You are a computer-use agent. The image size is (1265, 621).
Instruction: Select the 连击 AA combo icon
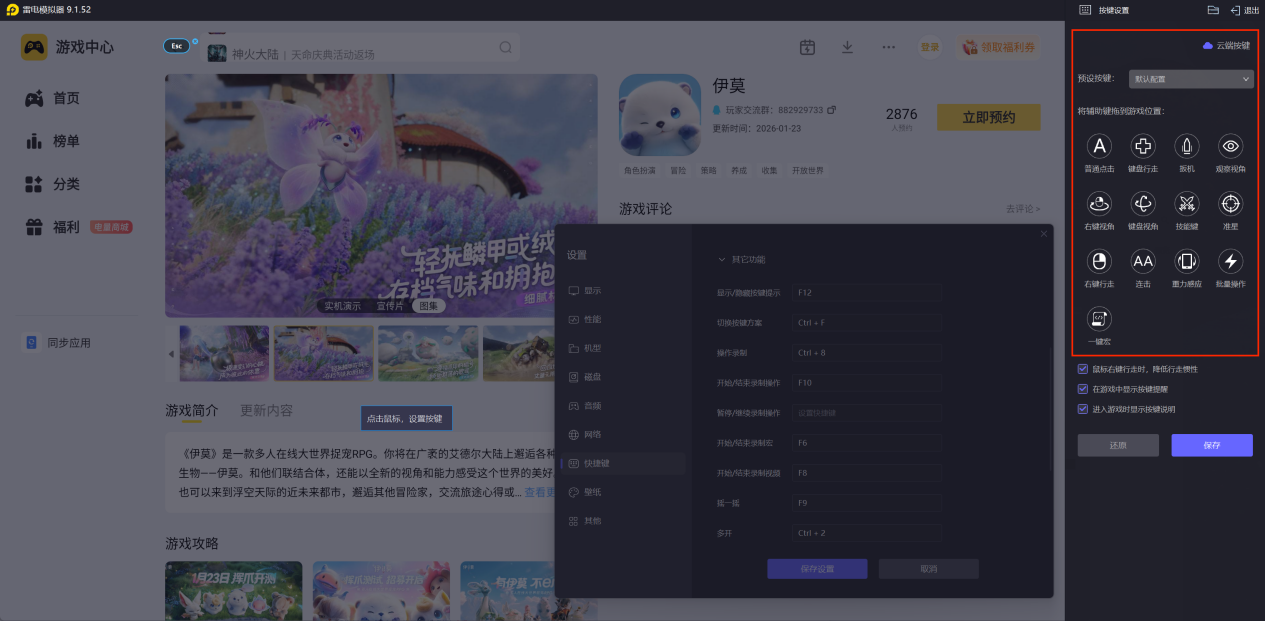coord(1143,262)
